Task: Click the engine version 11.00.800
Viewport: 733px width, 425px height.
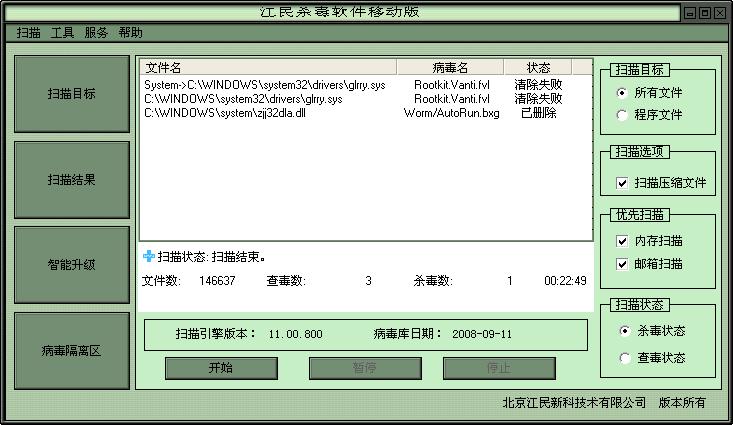Action: coord(295,334)
